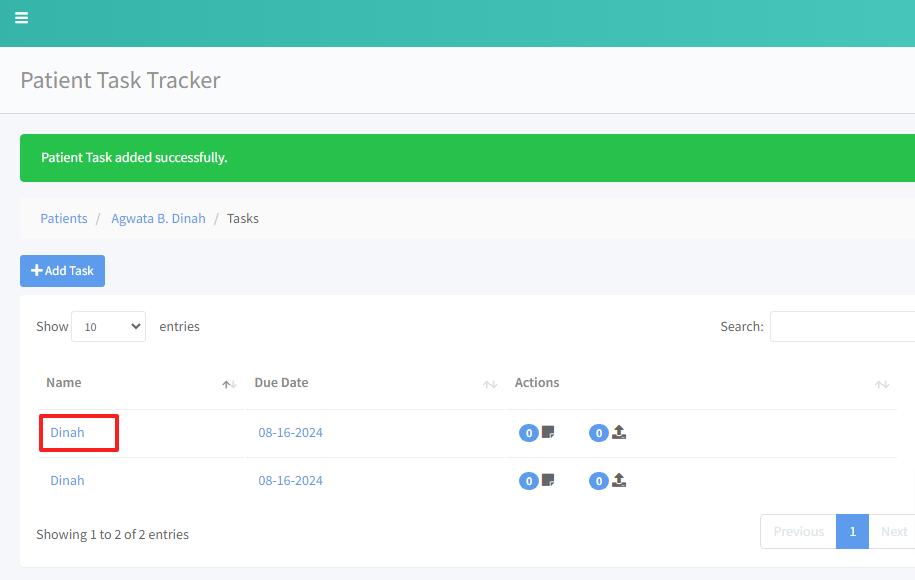Click the notes icon in second task row

(x=548, y=480)
